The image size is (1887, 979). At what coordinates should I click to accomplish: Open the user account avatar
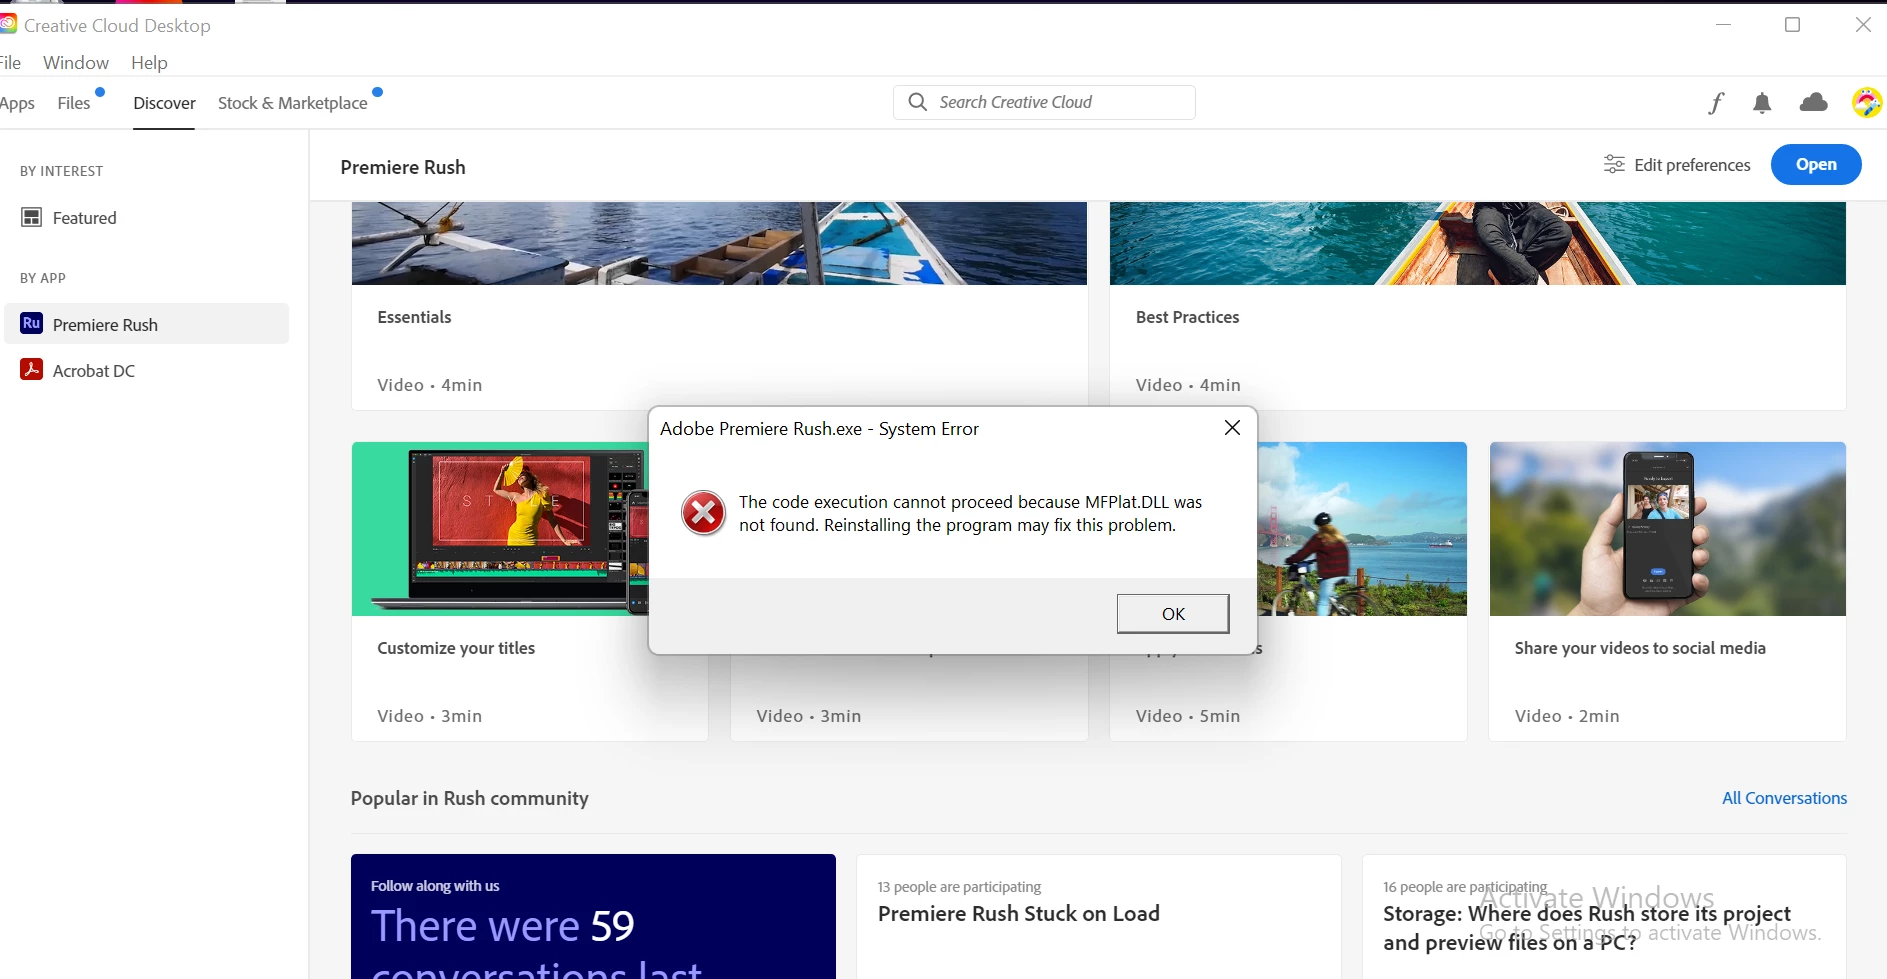pos(1866,102)
